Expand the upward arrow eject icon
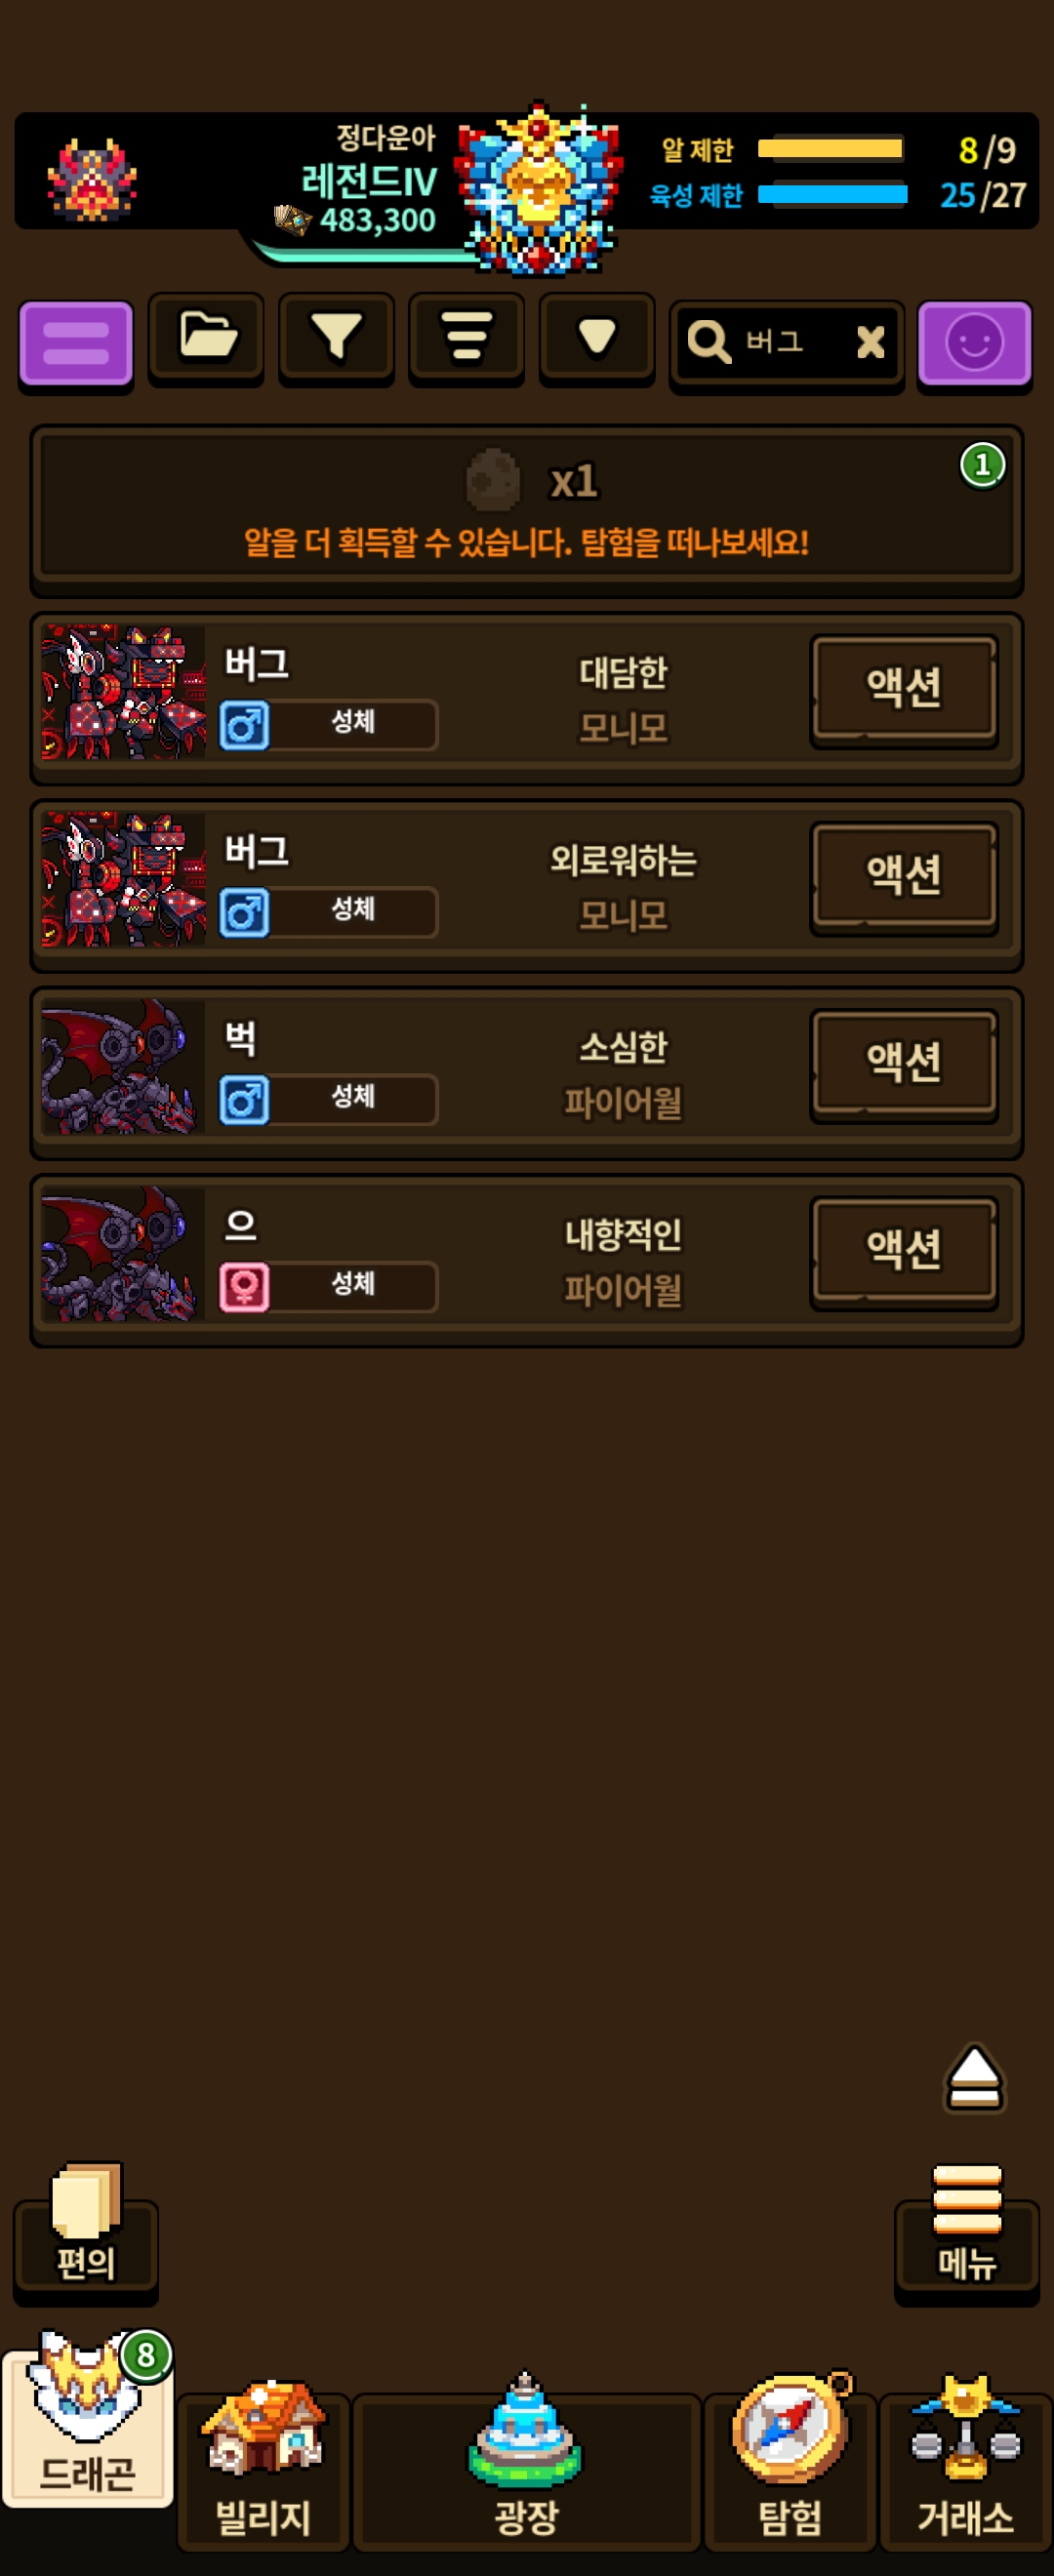The height and width of the screenshot is (2576, 1054). pyautogui.click(x=974, y=2077)
